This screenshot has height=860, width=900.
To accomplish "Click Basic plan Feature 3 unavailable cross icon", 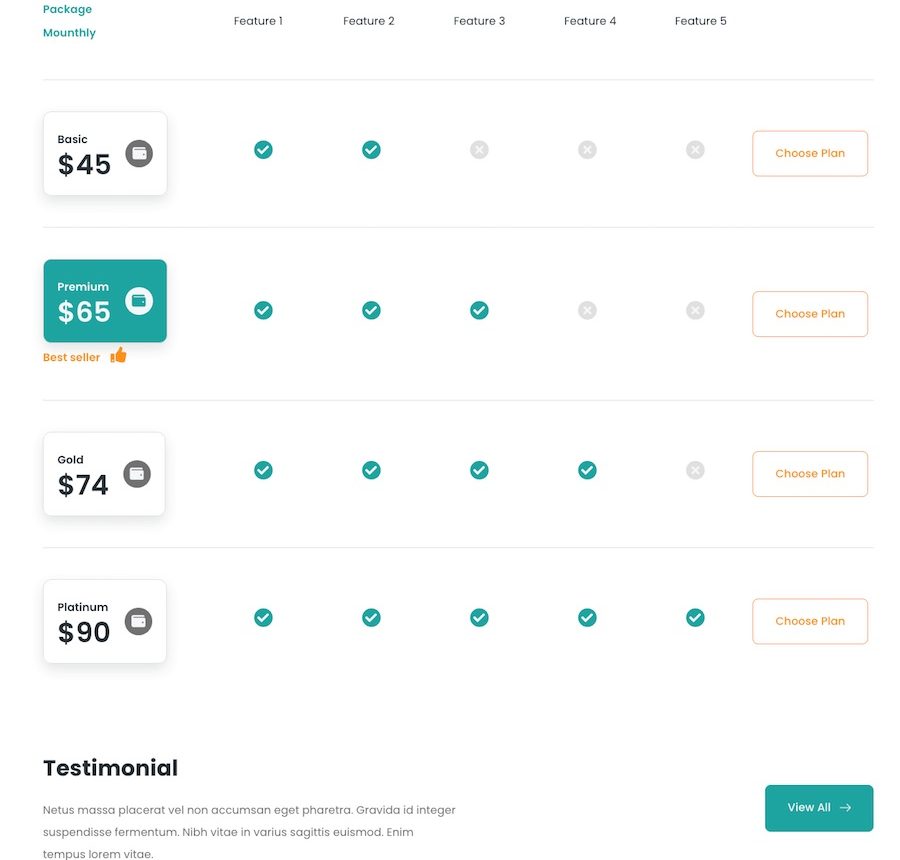I will (x=479, y=150).
